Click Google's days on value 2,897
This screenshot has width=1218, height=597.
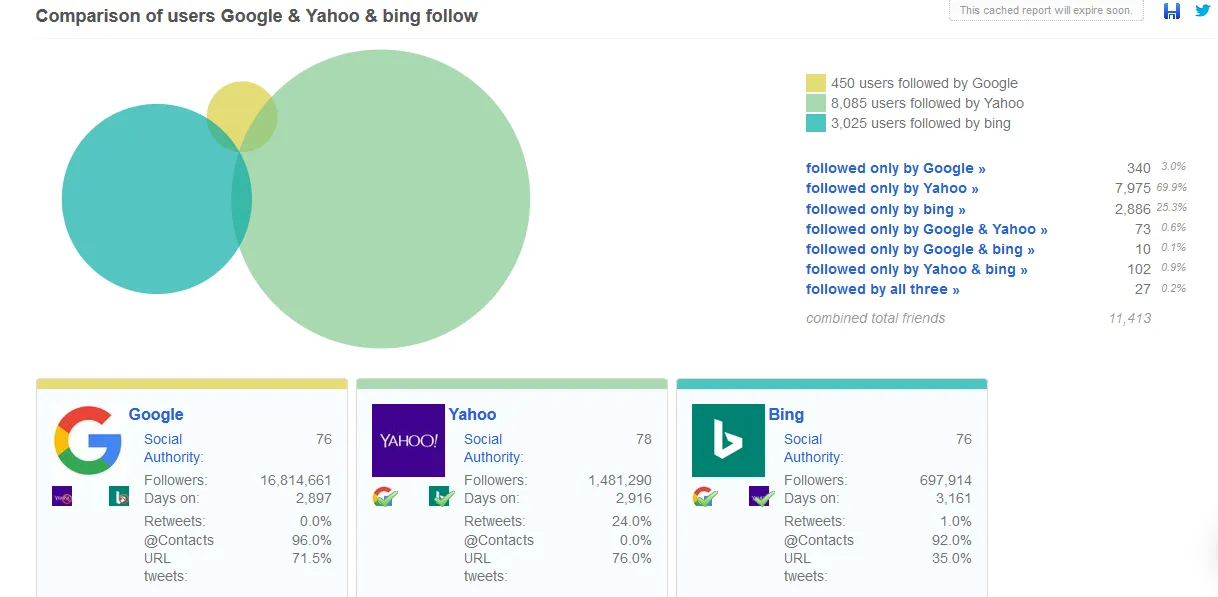coord(314,498)
